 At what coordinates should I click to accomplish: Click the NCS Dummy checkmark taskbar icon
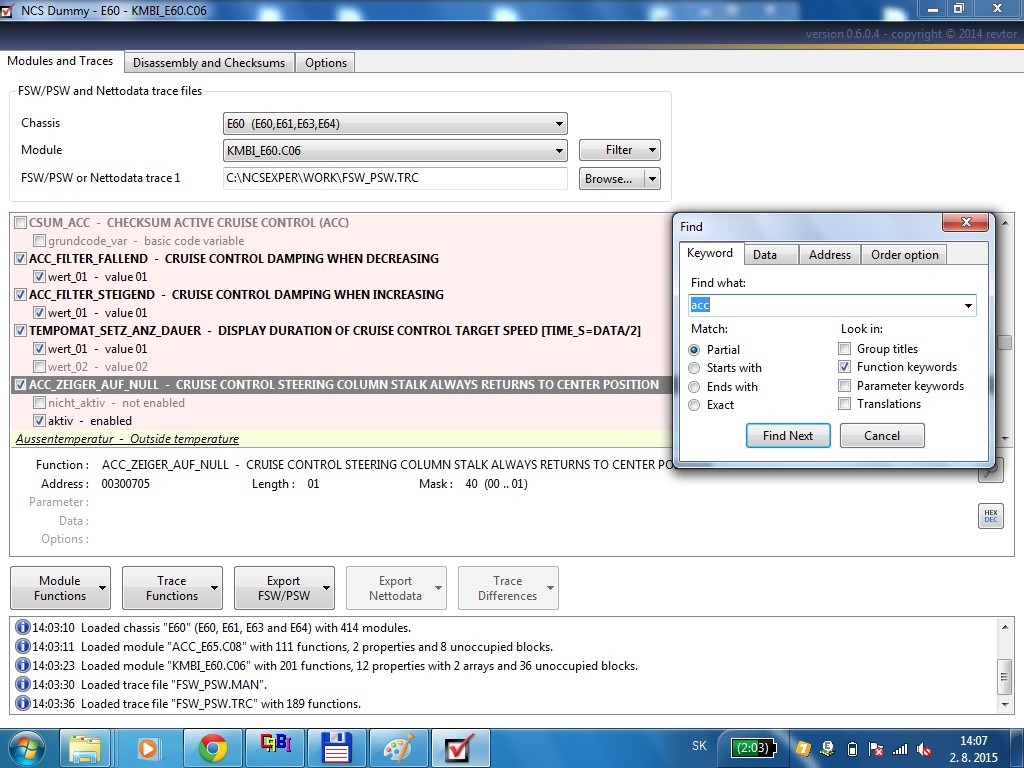point(459,747)
